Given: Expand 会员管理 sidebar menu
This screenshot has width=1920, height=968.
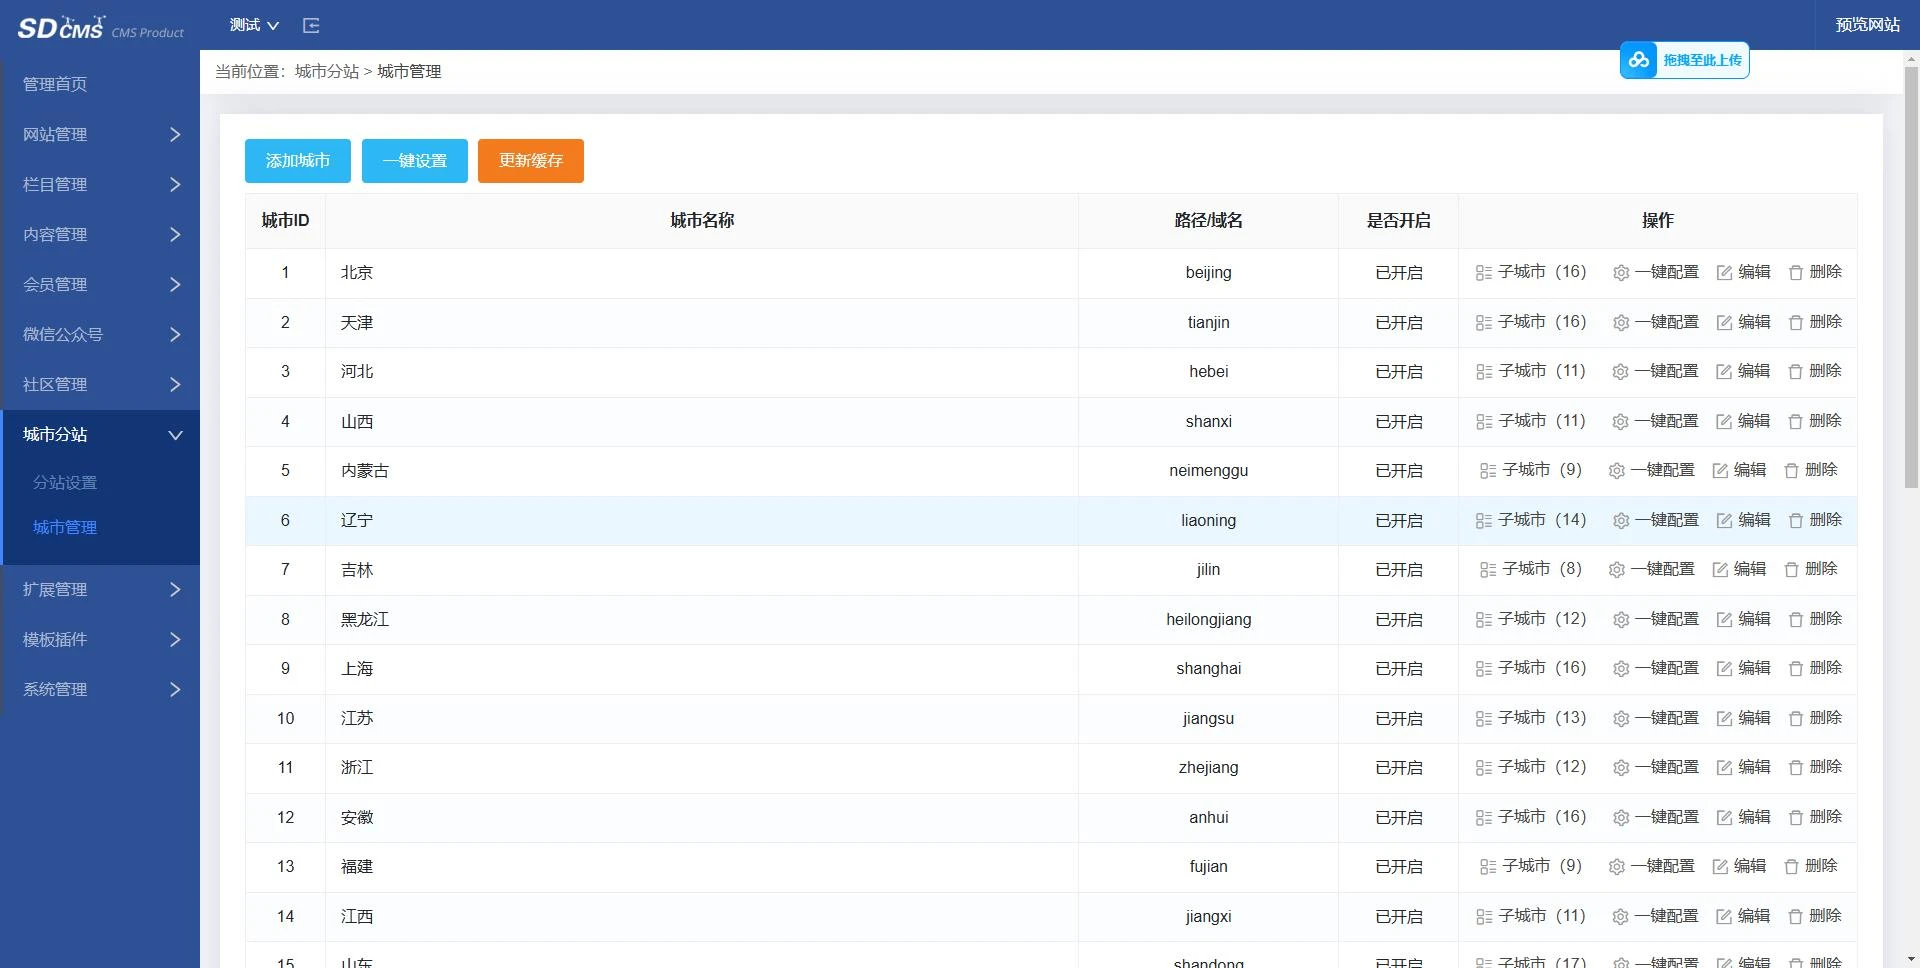Looking at the screenshot, I should click(x=100, y=284).
